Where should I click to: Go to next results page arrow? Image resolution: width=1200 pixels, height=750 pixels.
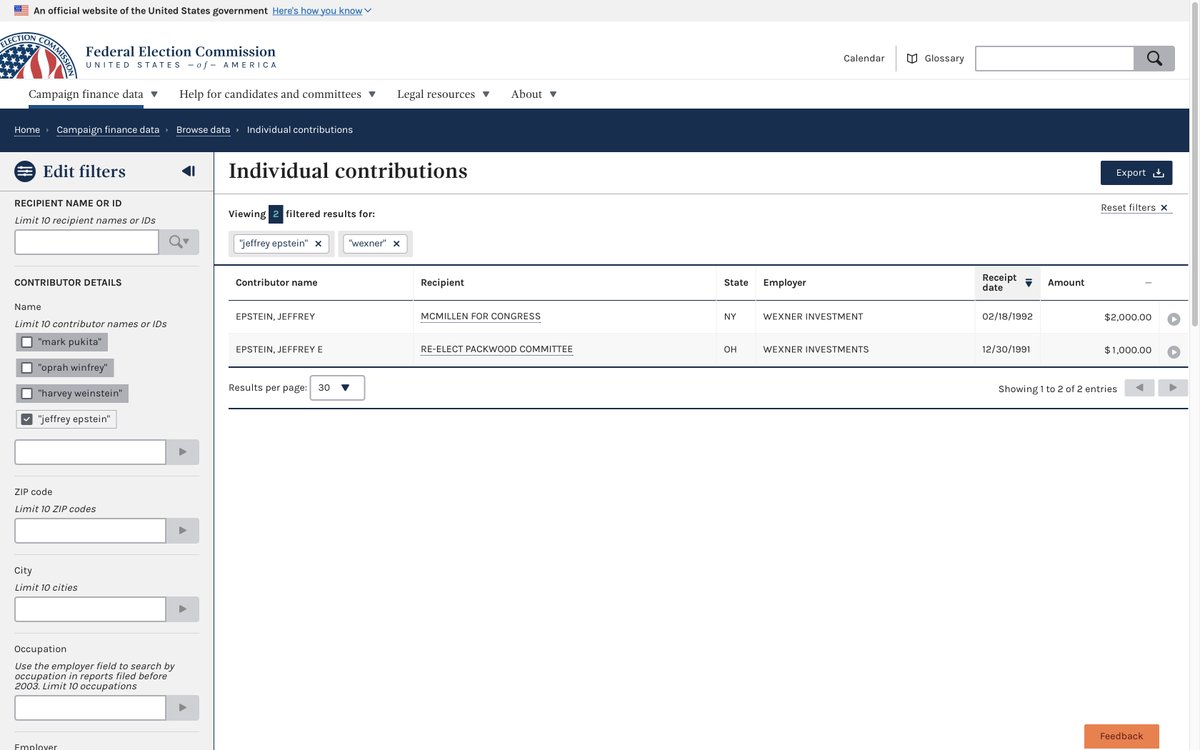click(x=1173, y=388)
